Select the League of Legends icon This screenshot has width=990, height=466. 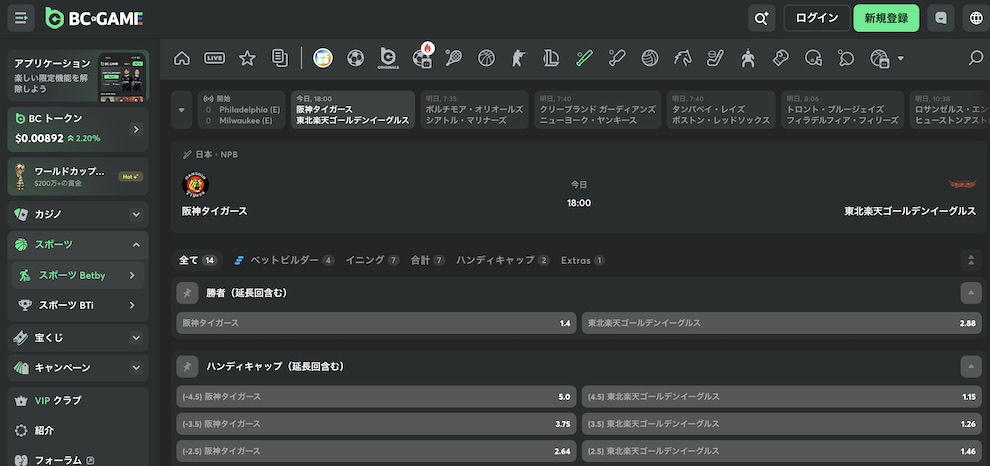[551, 58]
